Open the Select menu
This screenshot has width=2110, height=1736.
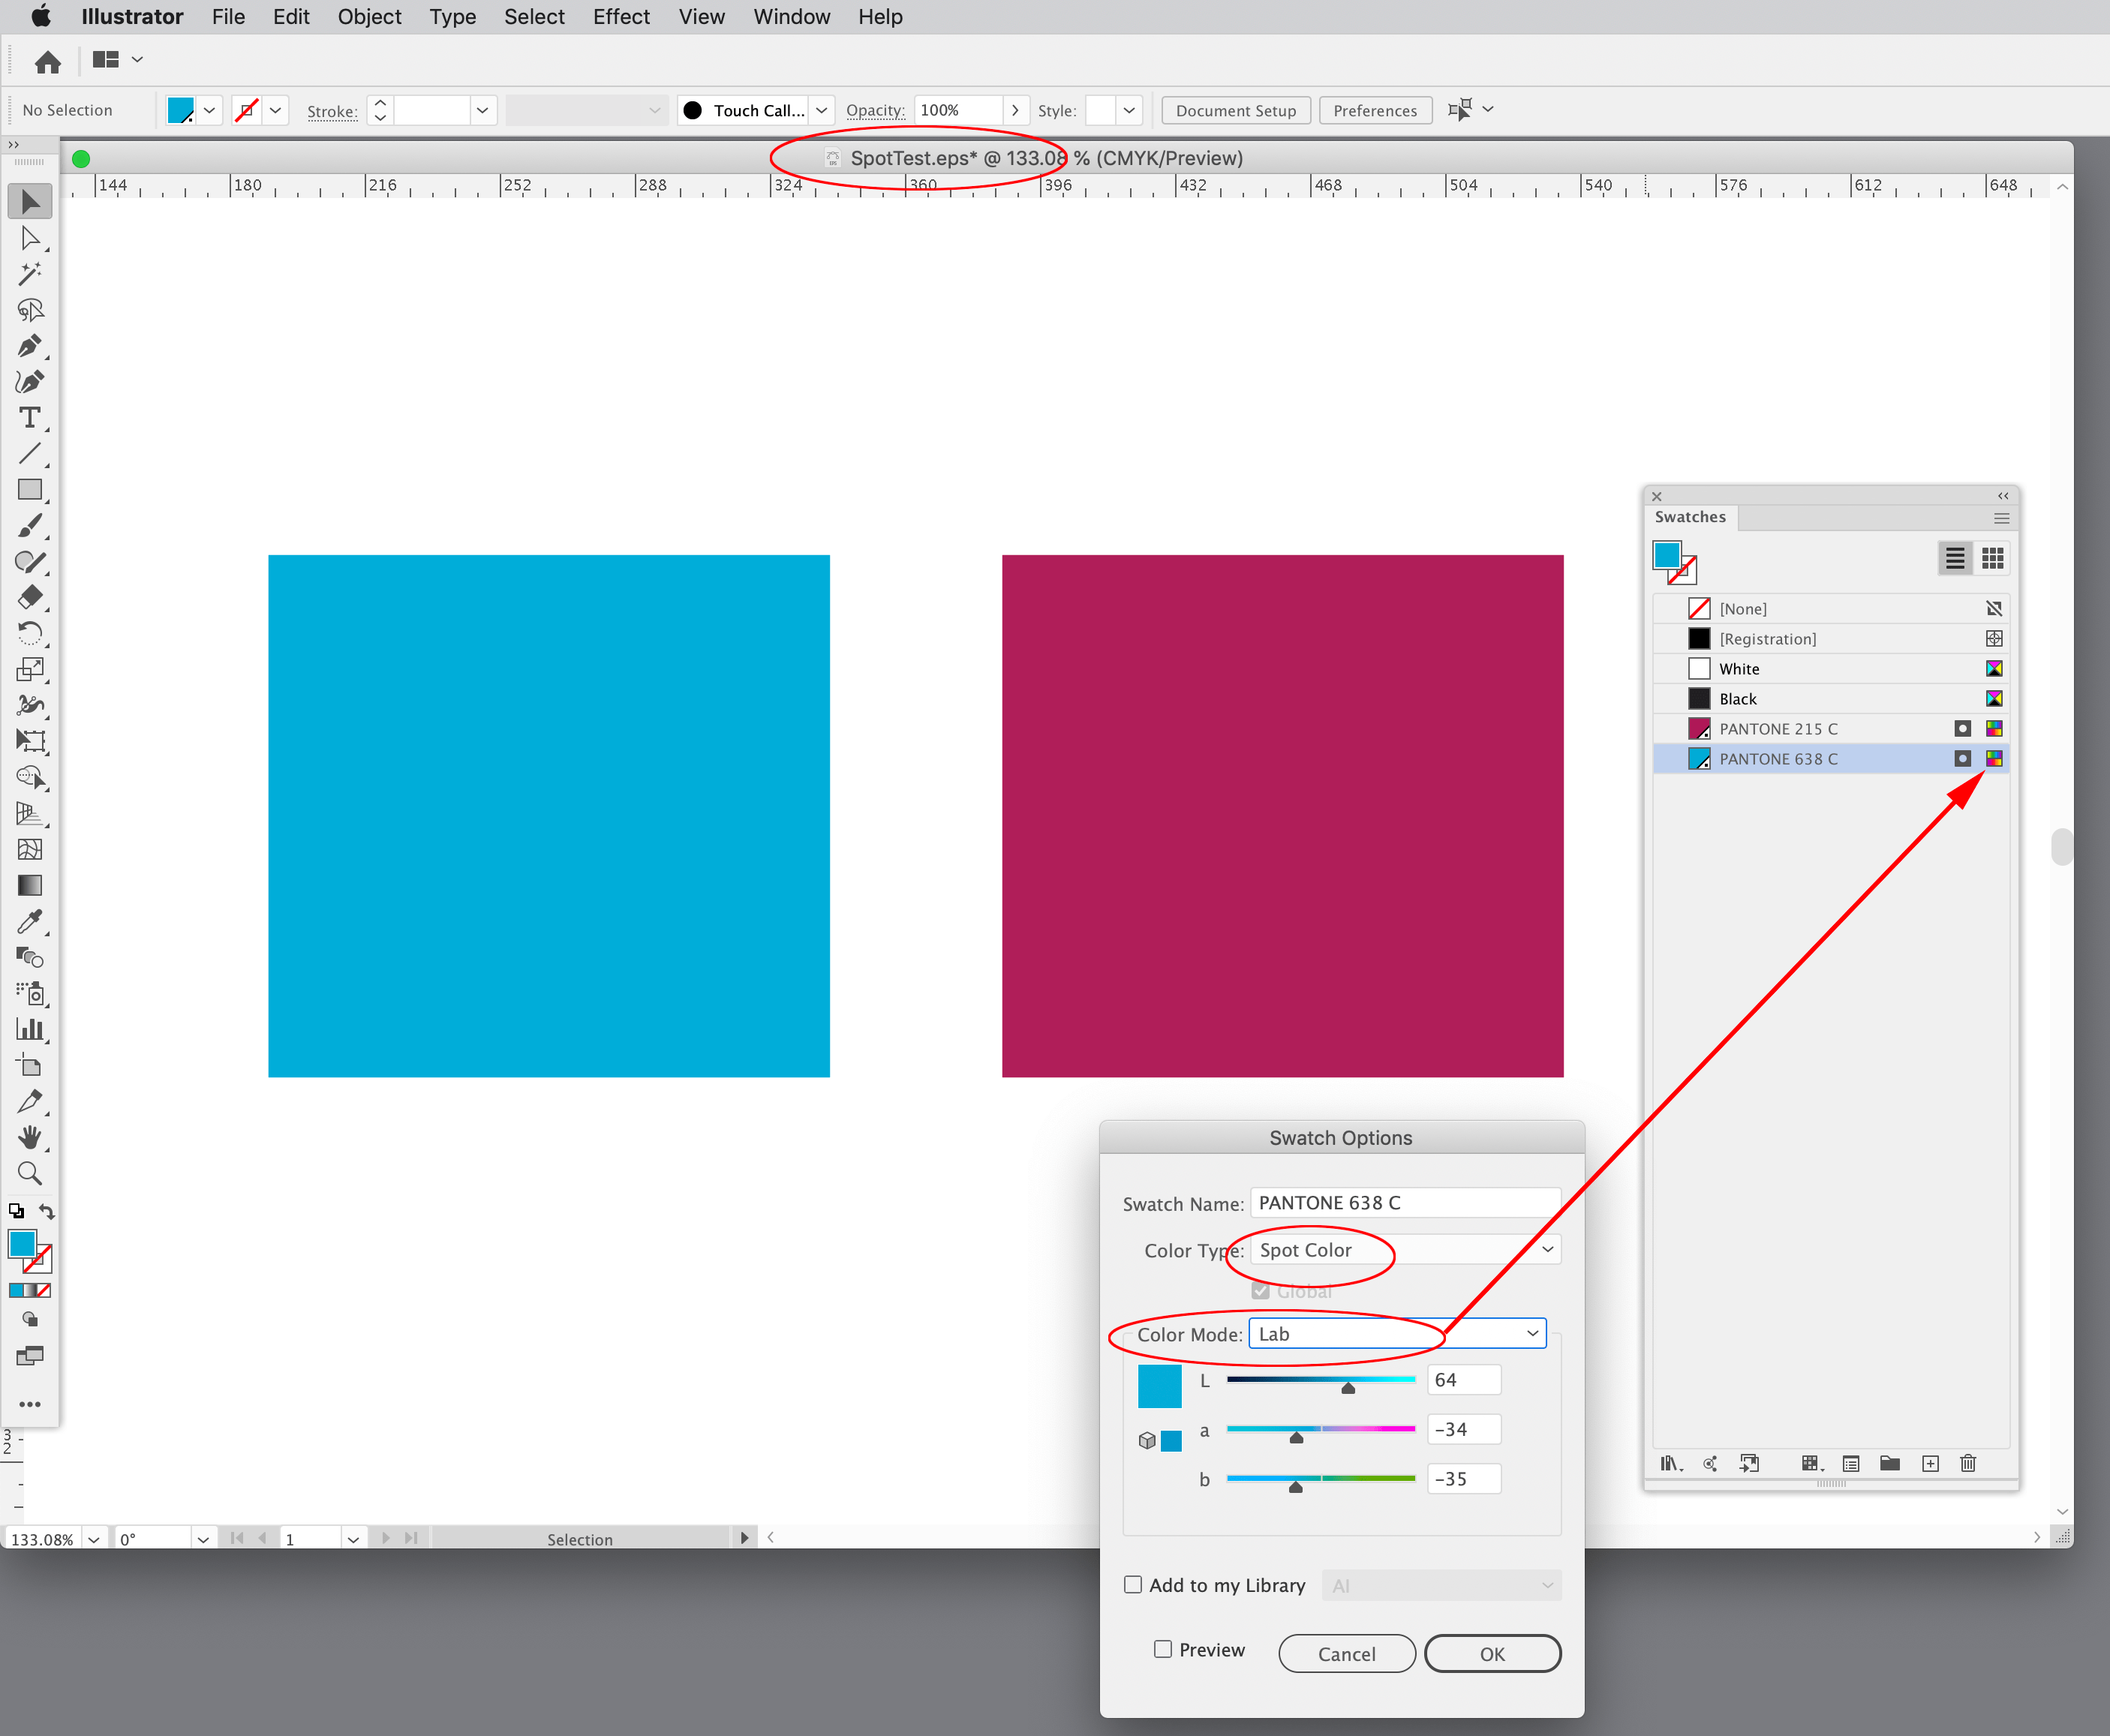pyautogui.click(x=534, y=16)
